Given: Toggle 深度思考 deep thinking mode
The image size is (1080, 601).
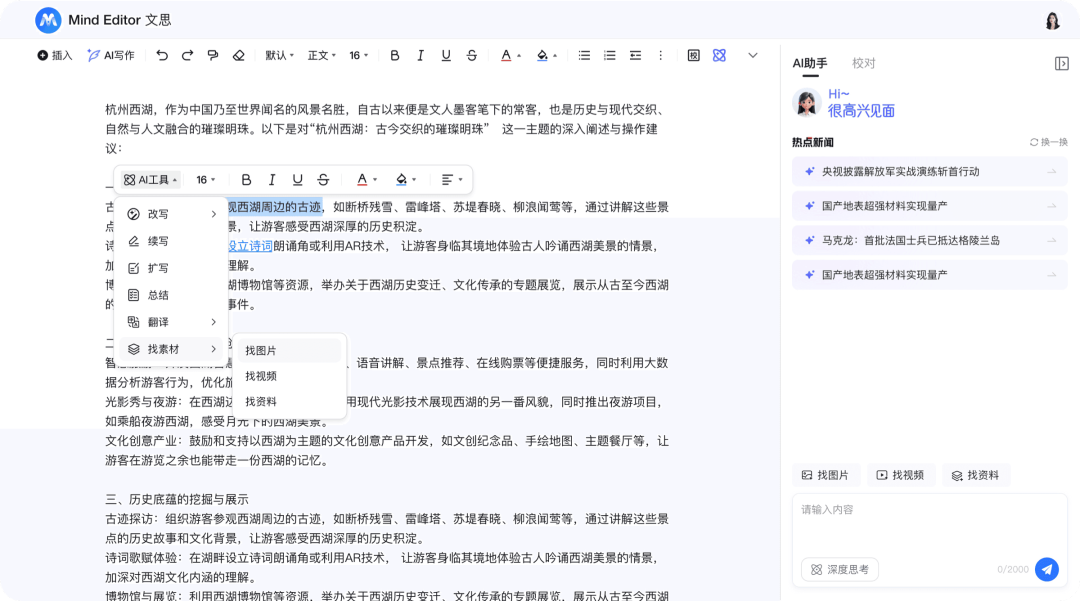Looking at the screenshot, I should [x=840, y=569].
